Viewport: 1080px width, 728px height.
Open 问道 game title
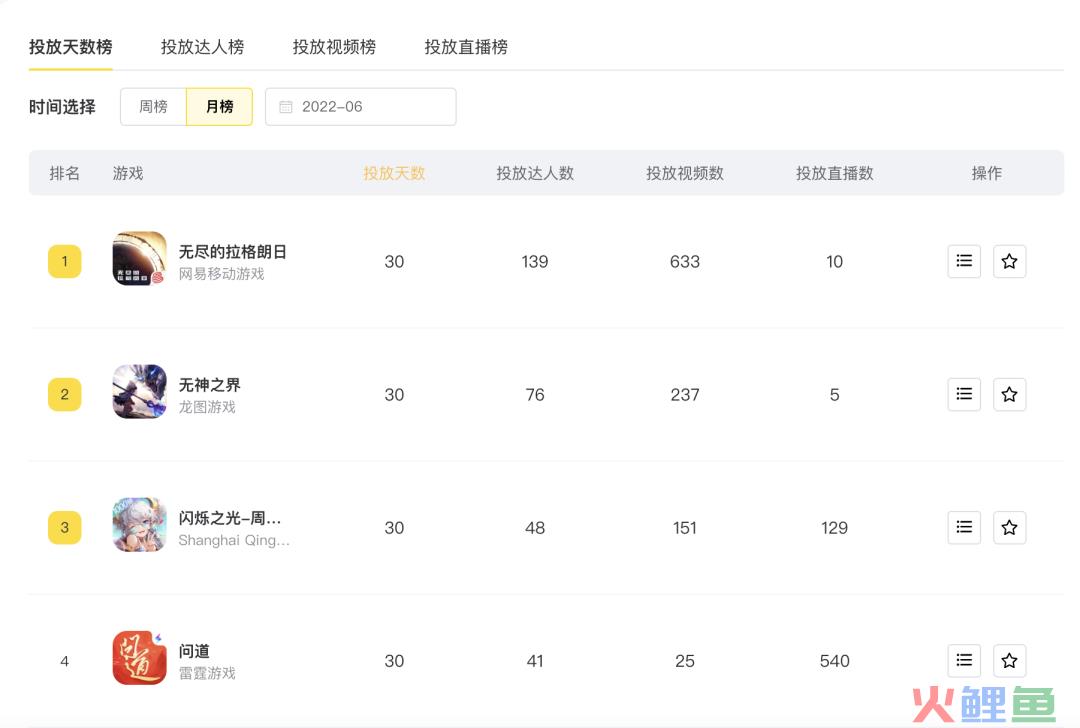[194, 651]
